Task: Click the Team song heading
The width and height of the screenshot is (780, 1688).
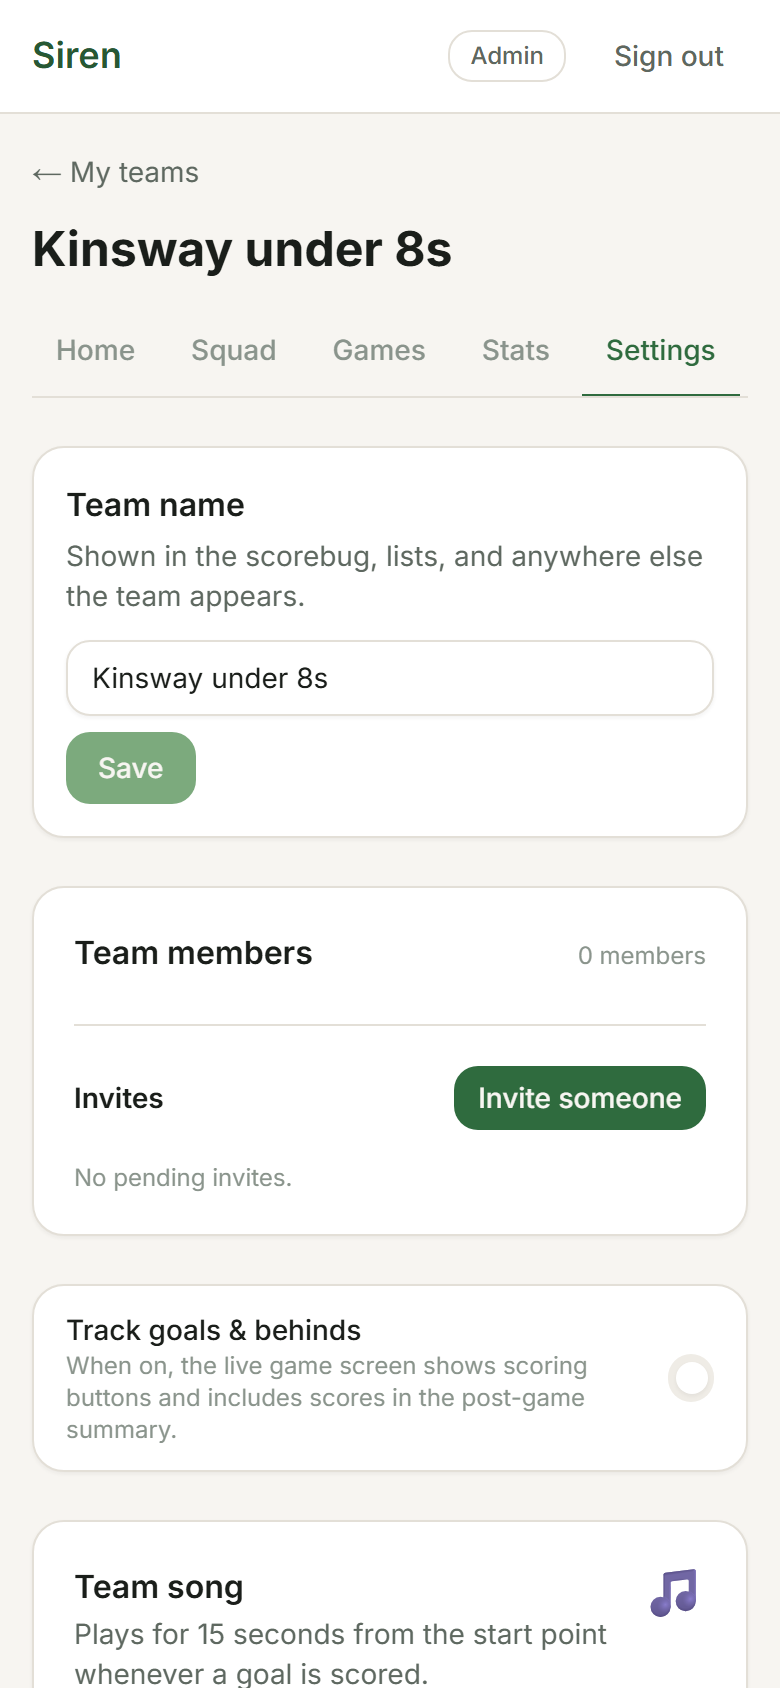Action: click(159, 1587)
